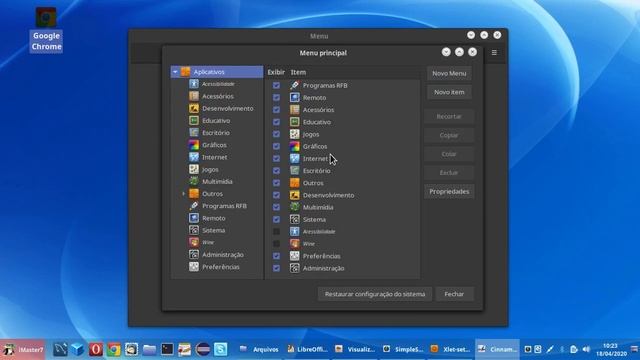Click the Educativo icon in the left tree
The image size is (640, 360).
click(x=194, y=121)
